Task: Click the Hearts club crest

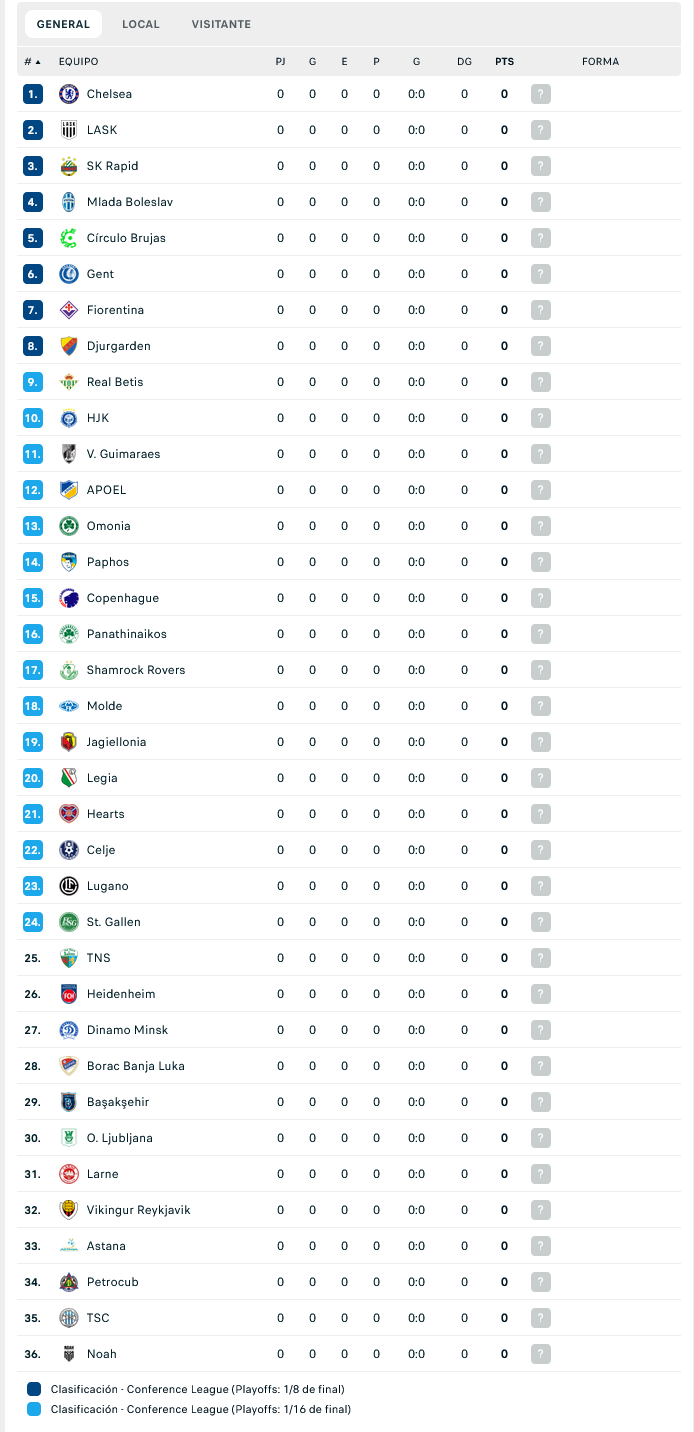Action: coord(69,814)
